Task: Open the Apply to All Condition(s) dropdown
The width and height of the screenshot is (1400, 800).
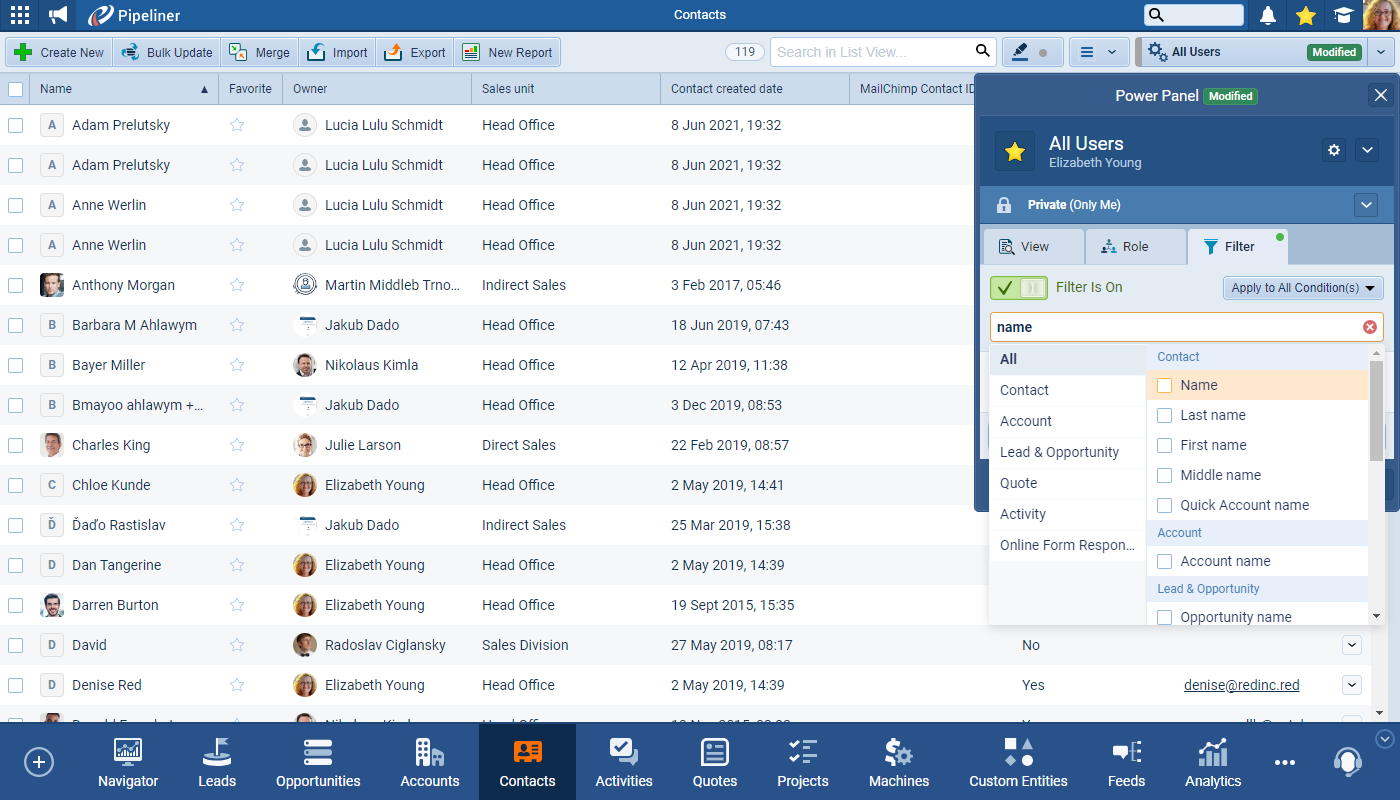Action: 1303,288
